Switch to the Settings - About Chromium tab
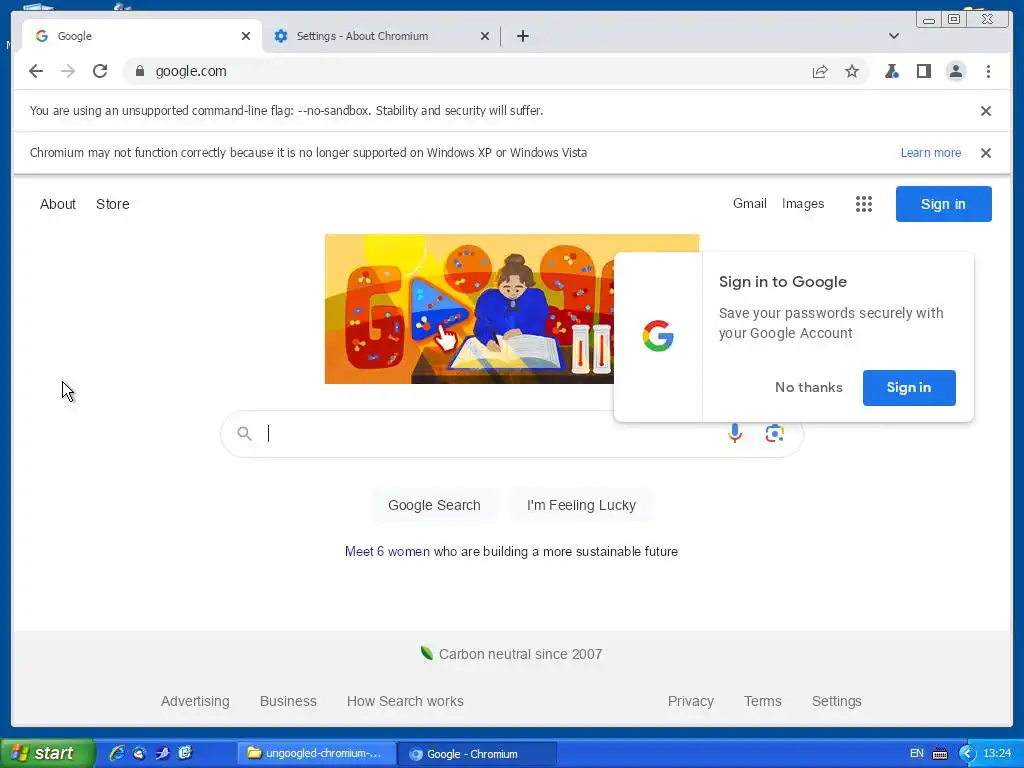1024x768 pixels. click(x=382, y=36)
